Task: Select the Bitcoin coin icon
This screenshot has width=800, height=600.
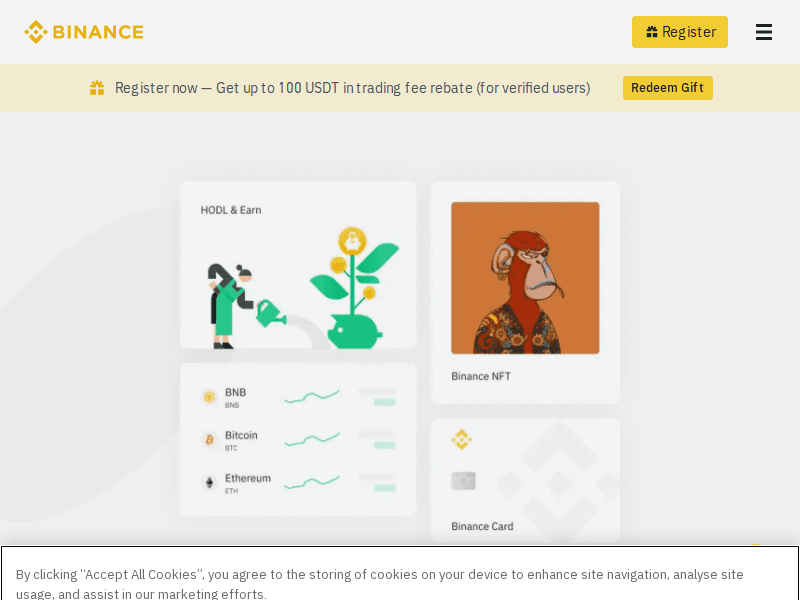Action: 210,439
